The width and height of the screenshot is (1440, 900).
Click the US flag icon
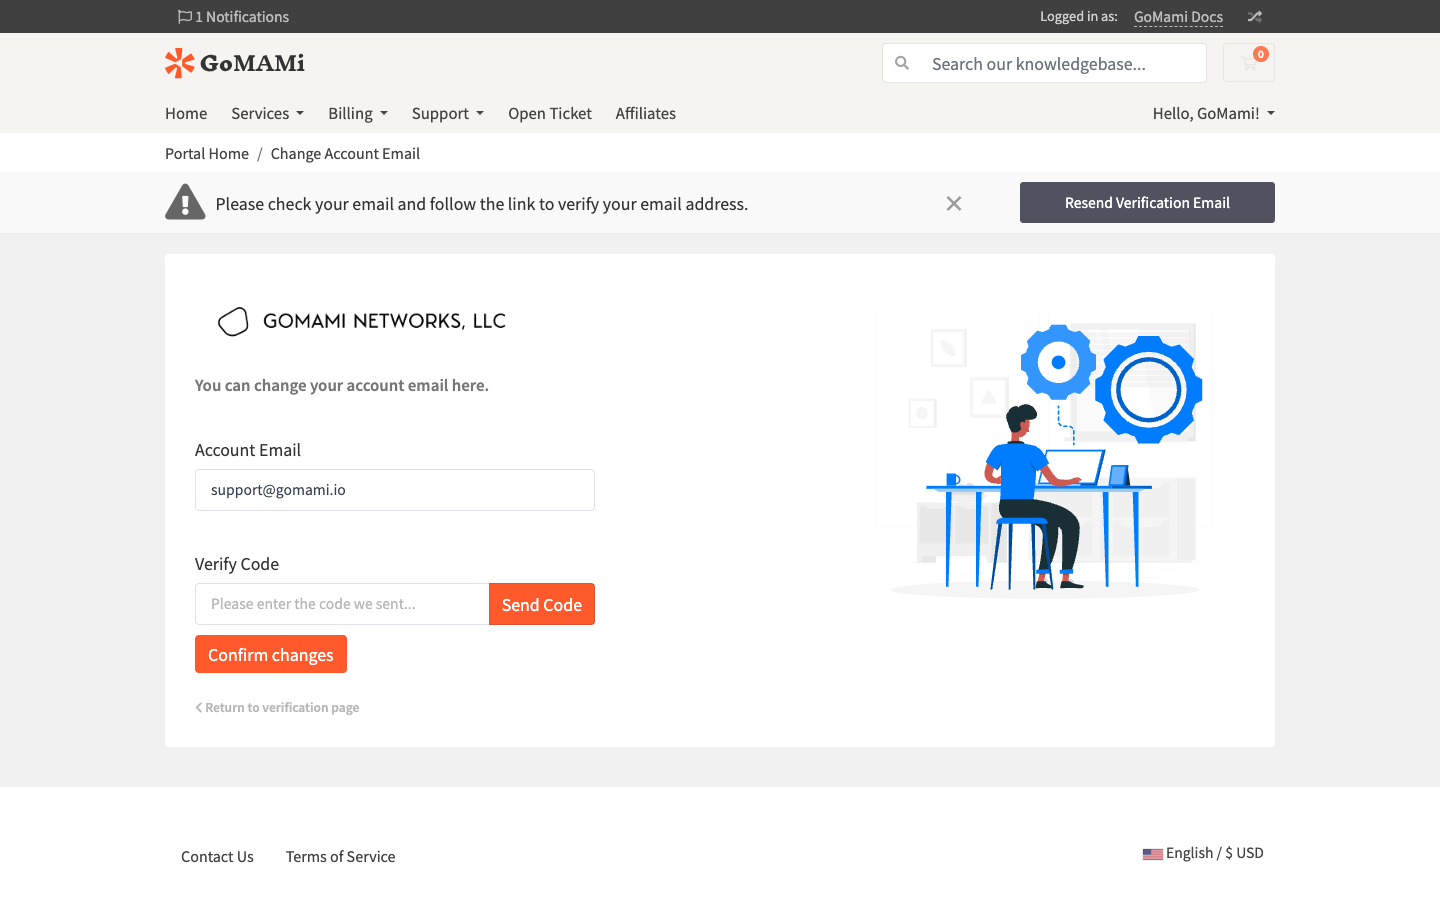(1153, 854)
